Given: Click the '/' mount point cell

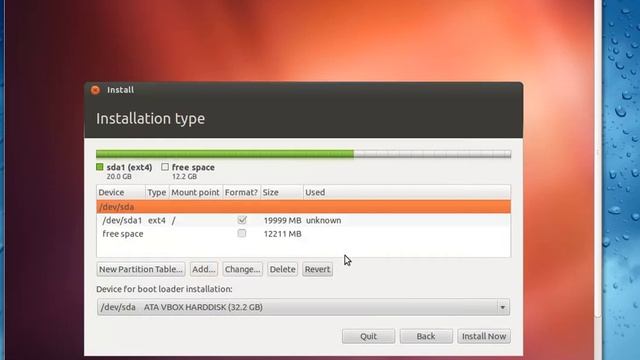Looking at the screenshot, I should pos(173,220).
